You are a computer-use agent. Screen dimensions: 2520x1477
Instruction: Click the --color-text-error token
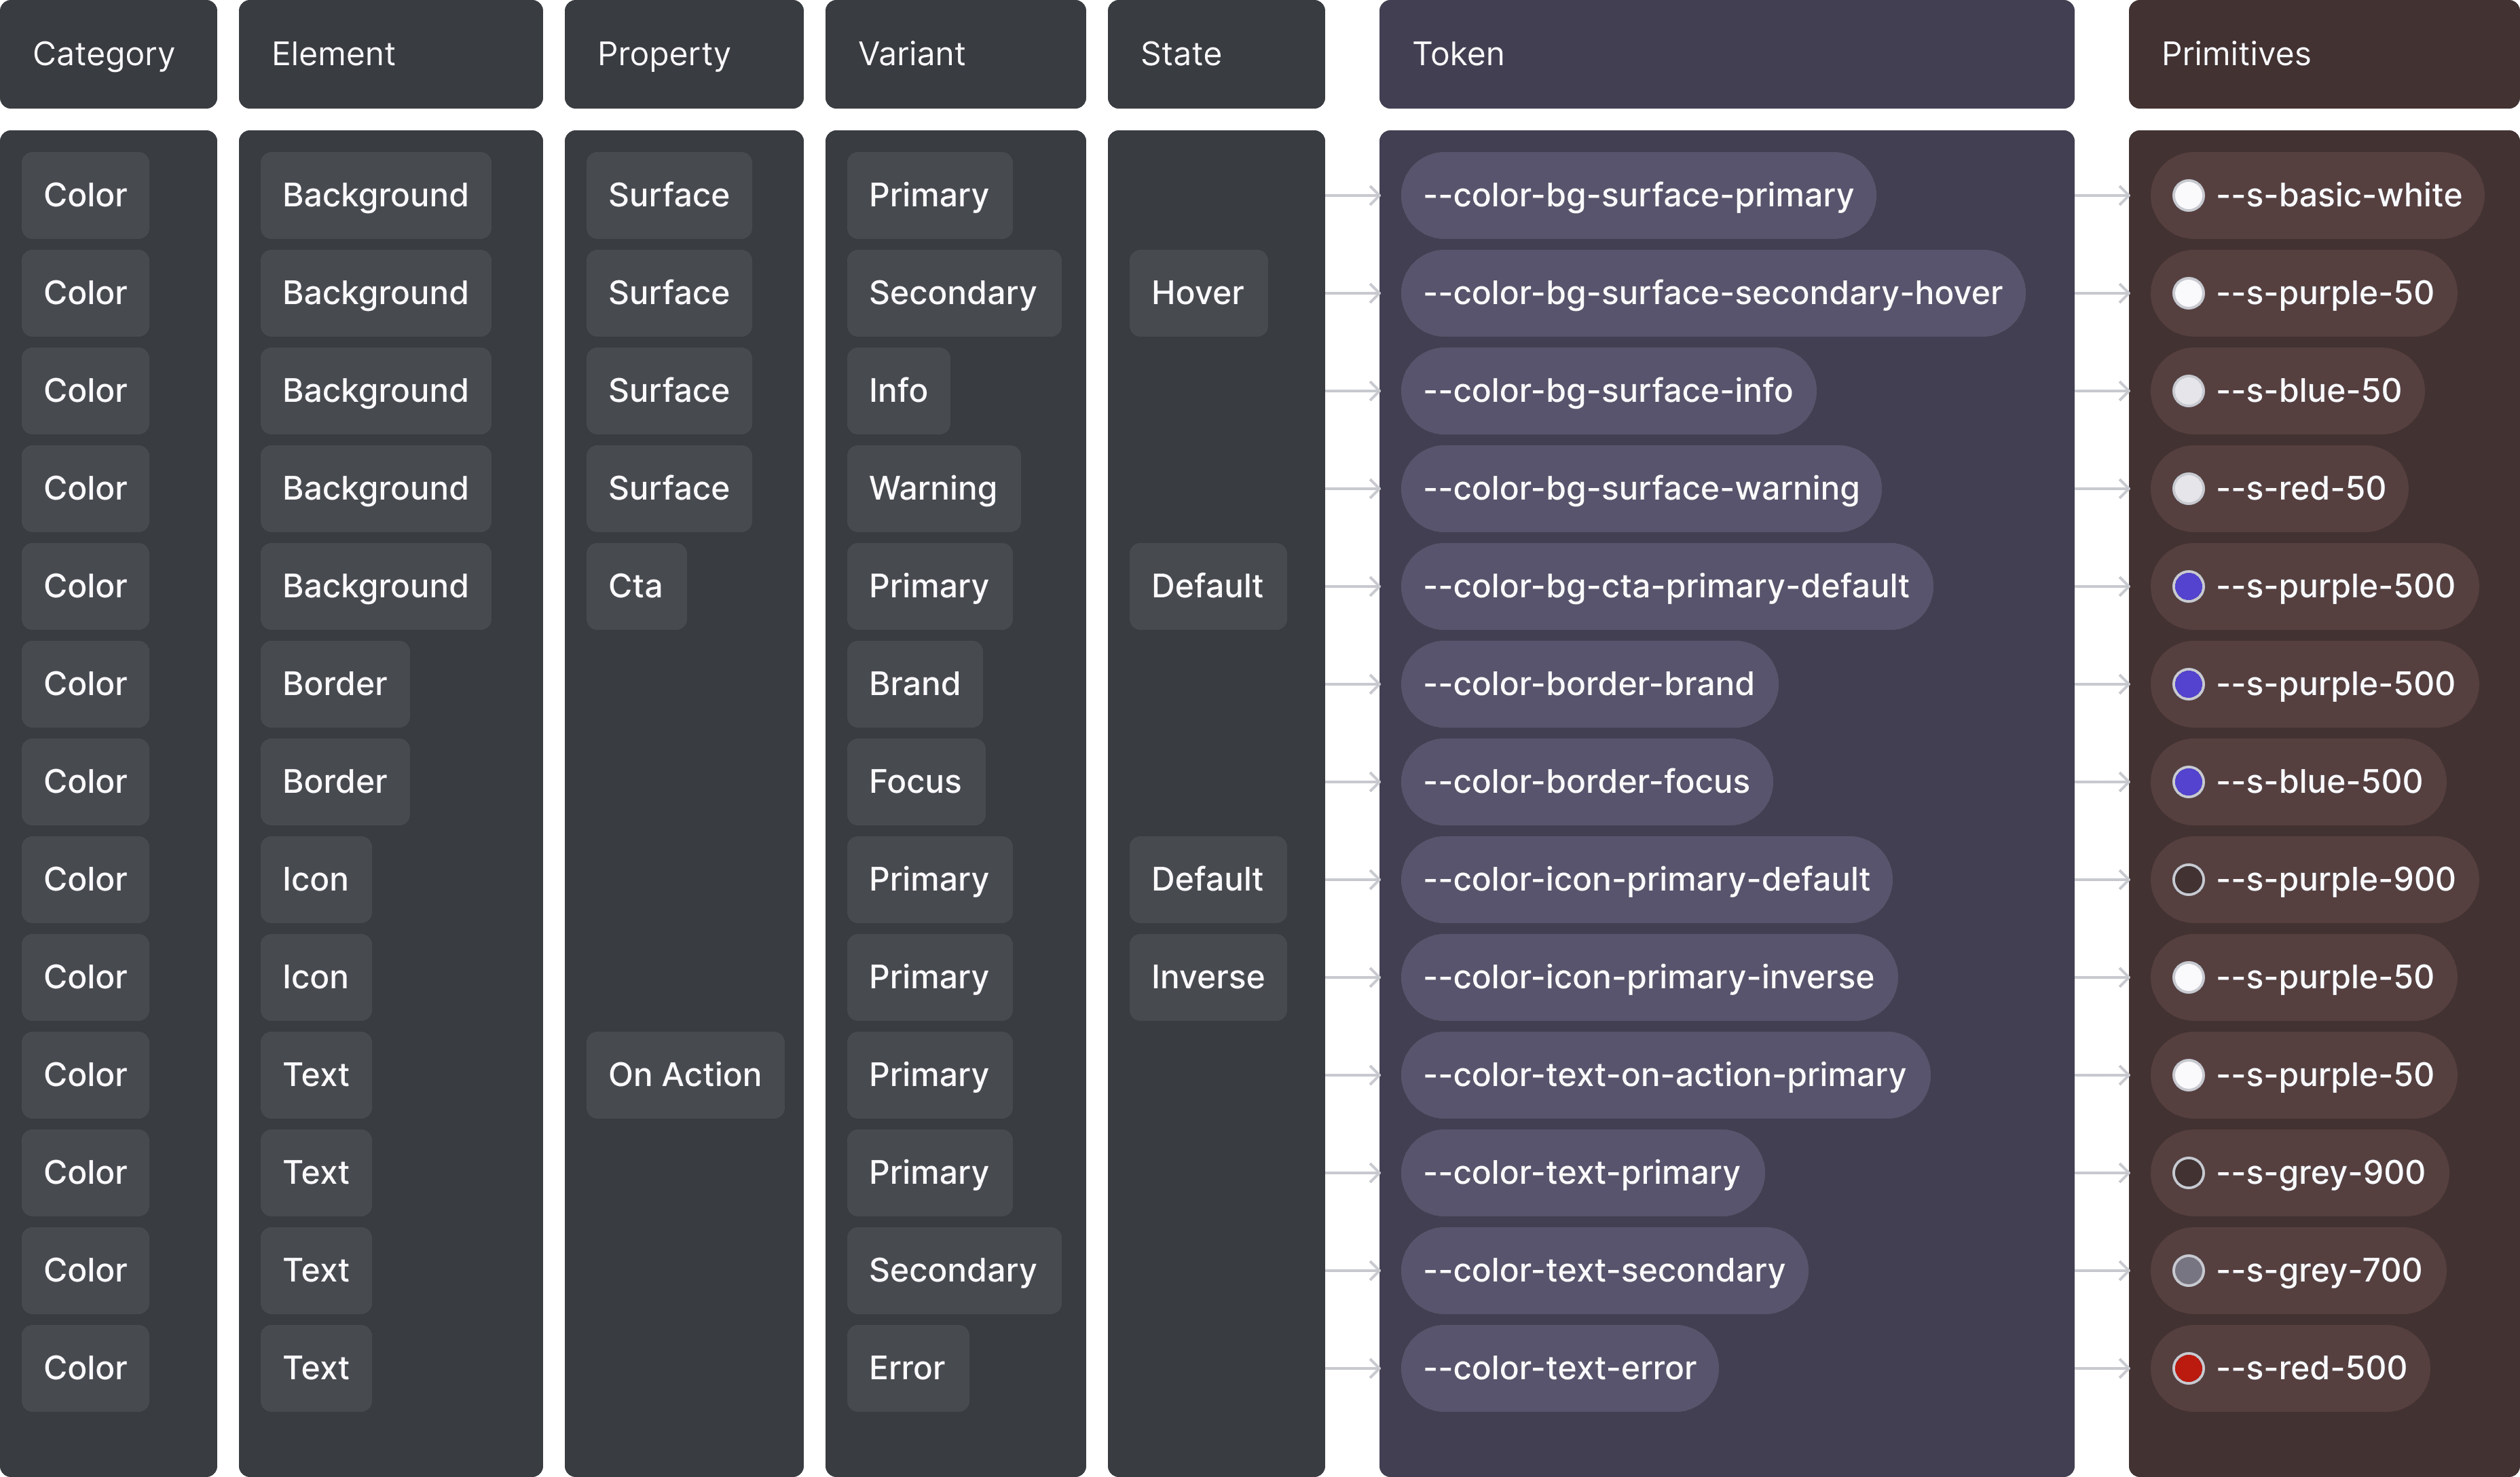pyautogui.click(x=1559, y=1368)
